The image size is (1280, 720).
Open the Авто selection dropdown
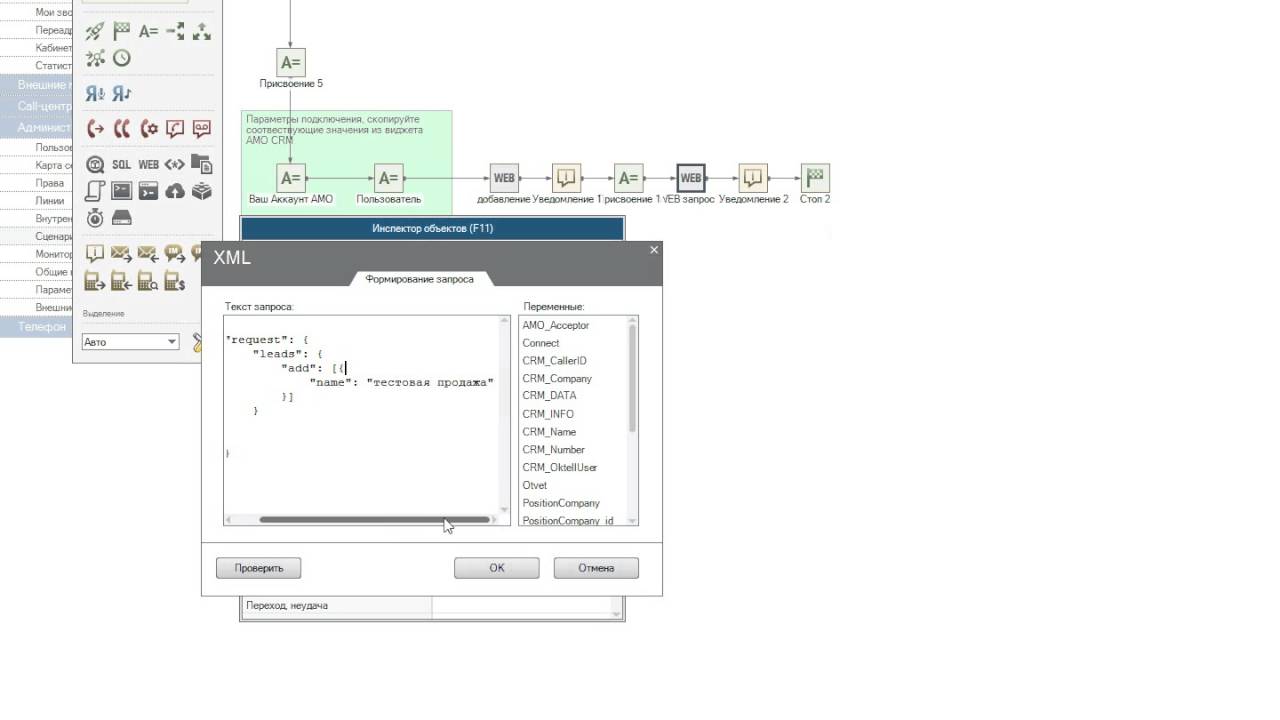(x=130, y=342)
